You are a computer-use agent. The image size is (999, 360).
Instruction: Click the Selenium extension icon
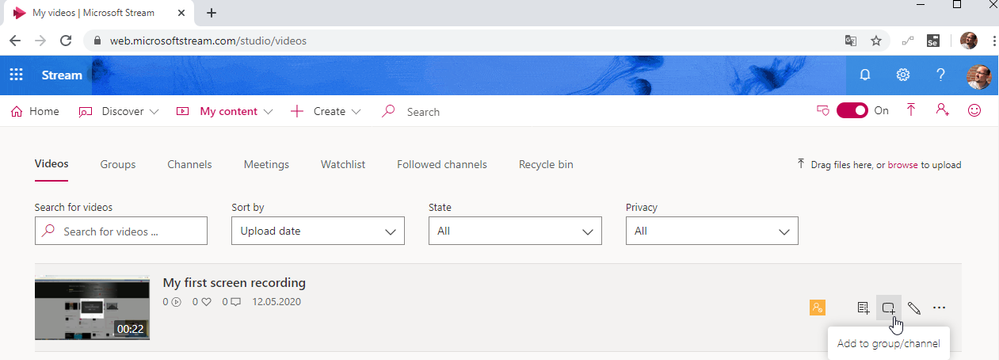[933, 41]
